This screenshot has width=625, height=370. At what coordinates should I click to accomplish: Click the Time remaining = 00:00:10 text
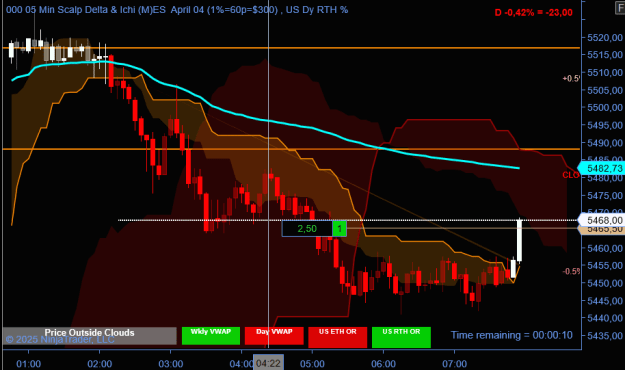tap(512, 335)
